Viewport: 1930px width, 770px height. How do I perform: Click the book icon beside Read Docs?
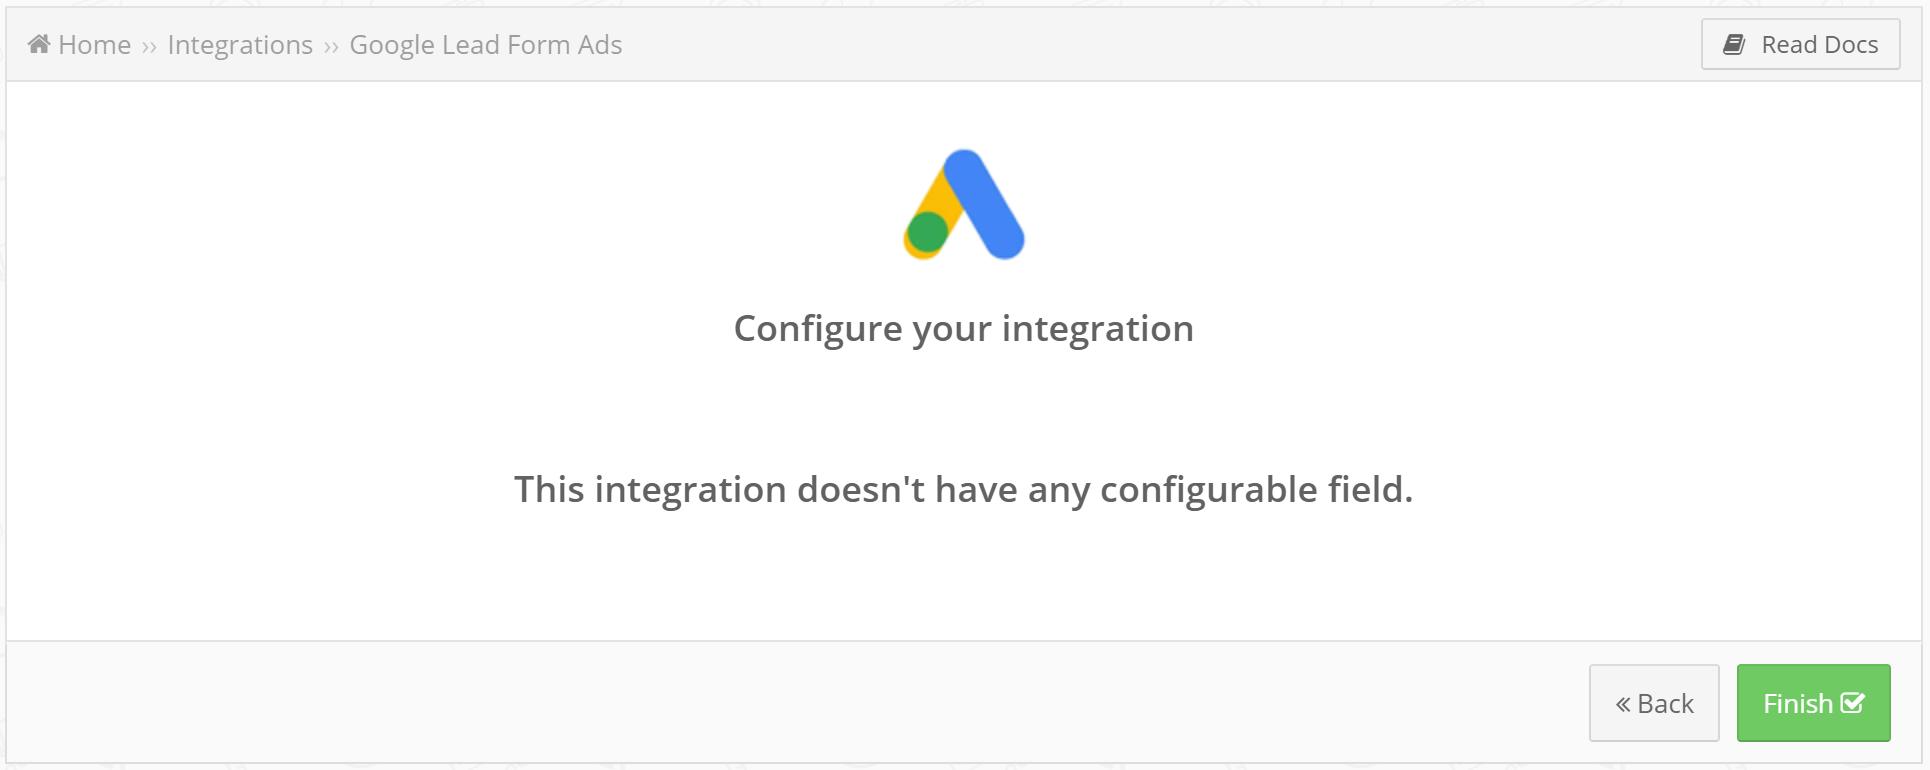[x=1735, y=44]
